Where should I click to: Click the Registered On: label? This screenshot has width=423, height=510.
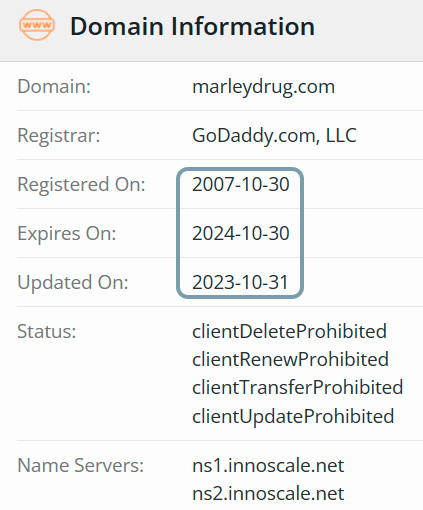pyautogui.click(x=81, y=184)
